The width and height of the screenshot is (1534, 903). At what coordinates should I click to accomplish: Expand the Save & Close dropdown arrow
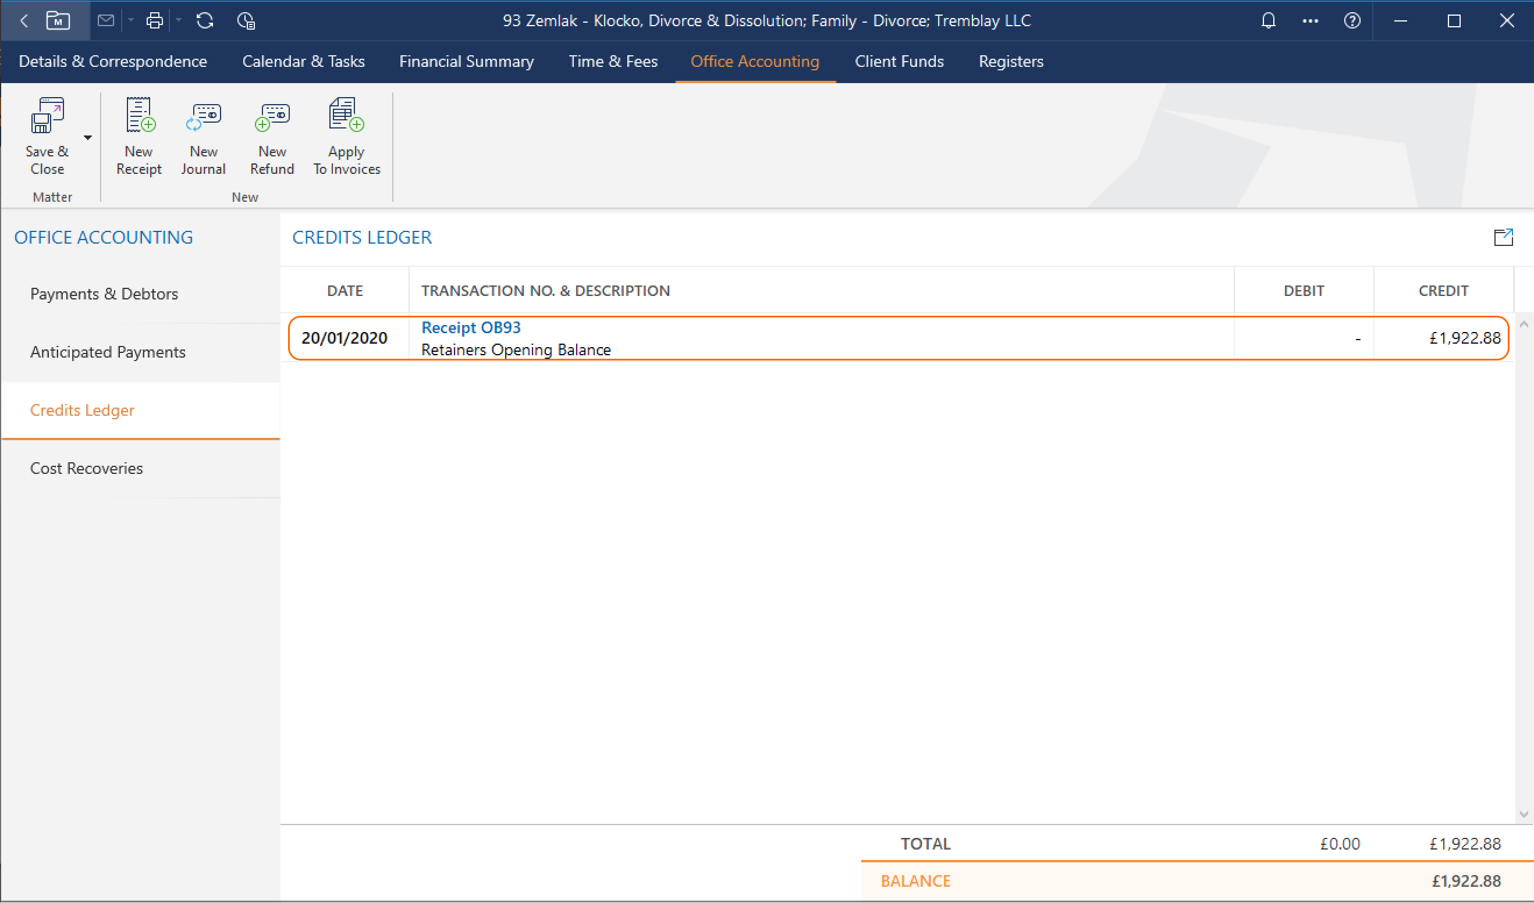[x=88, y=138]
